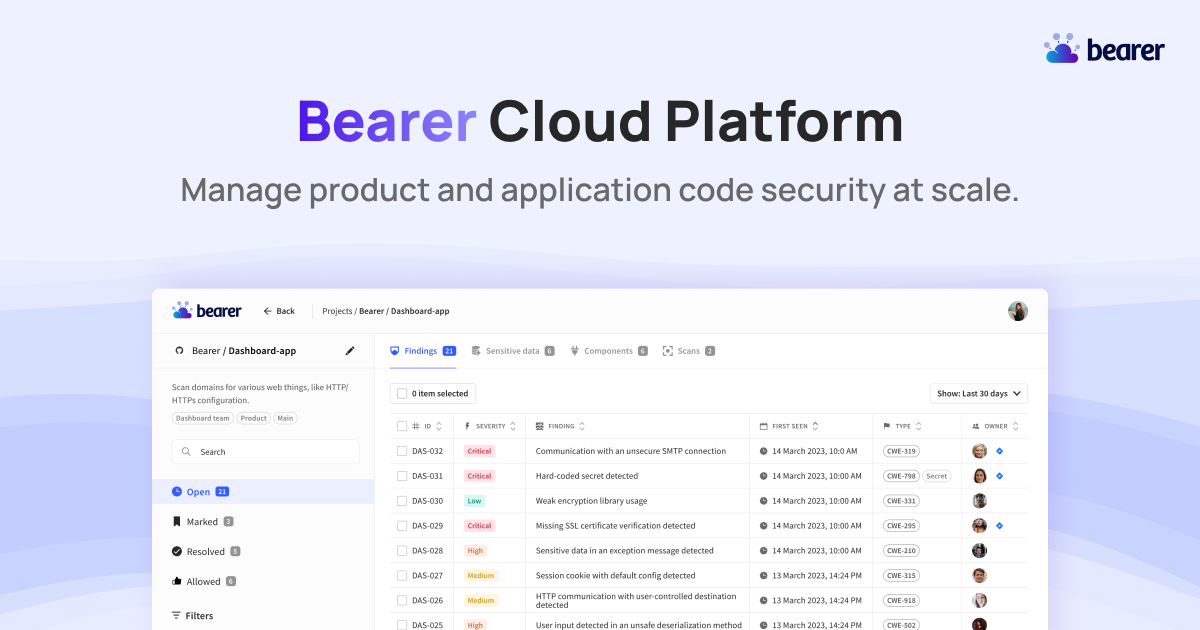The width and height of the screenshot is (1200, 630).
Task: Sort by Finding using its sort arrows
Action: [582, 426]
